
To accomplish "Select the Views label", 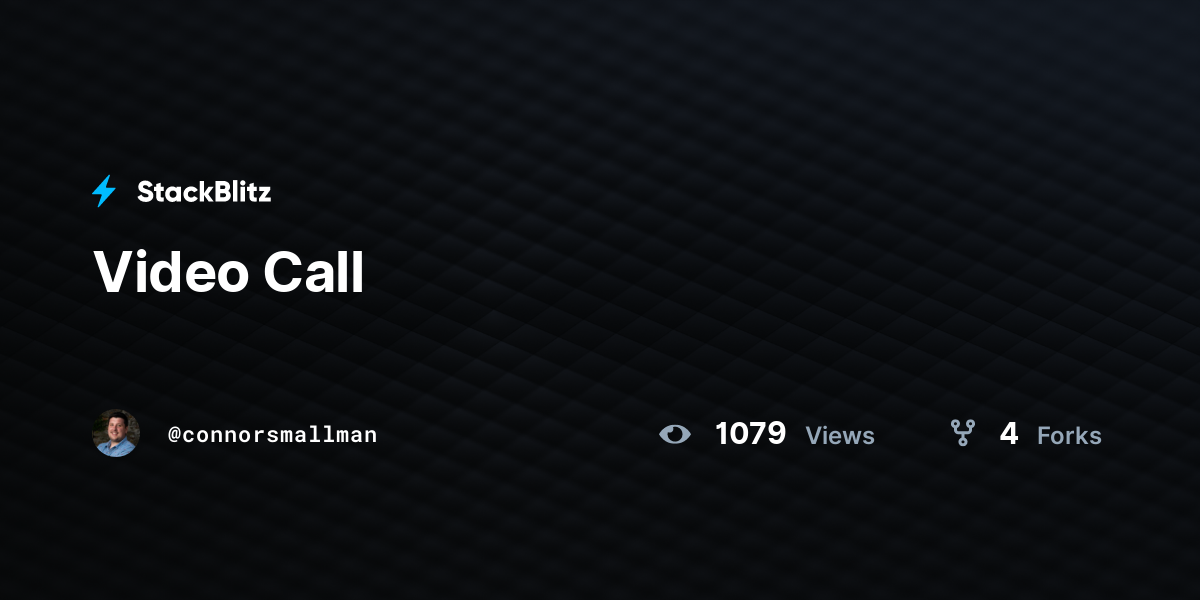I will [x=840, y=435].
